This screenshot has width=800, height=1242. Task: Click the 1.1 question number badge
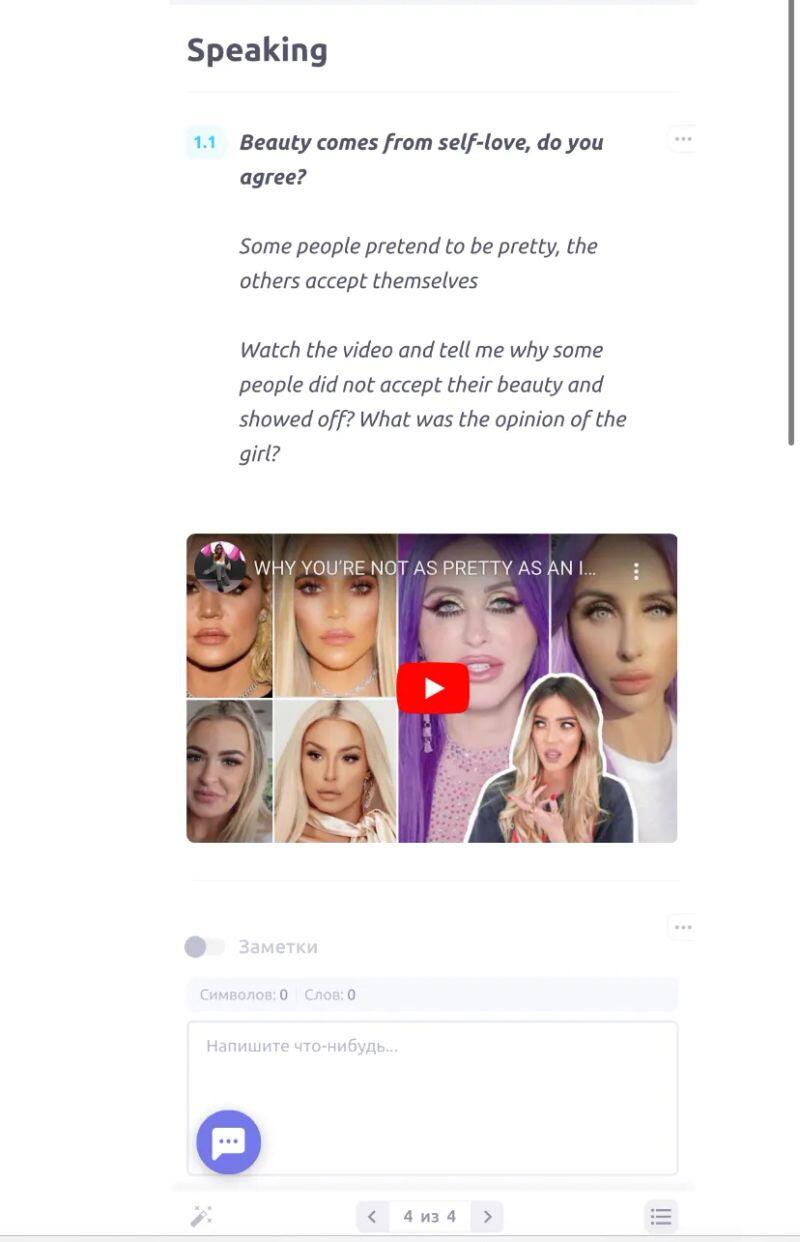coord(205,142)
